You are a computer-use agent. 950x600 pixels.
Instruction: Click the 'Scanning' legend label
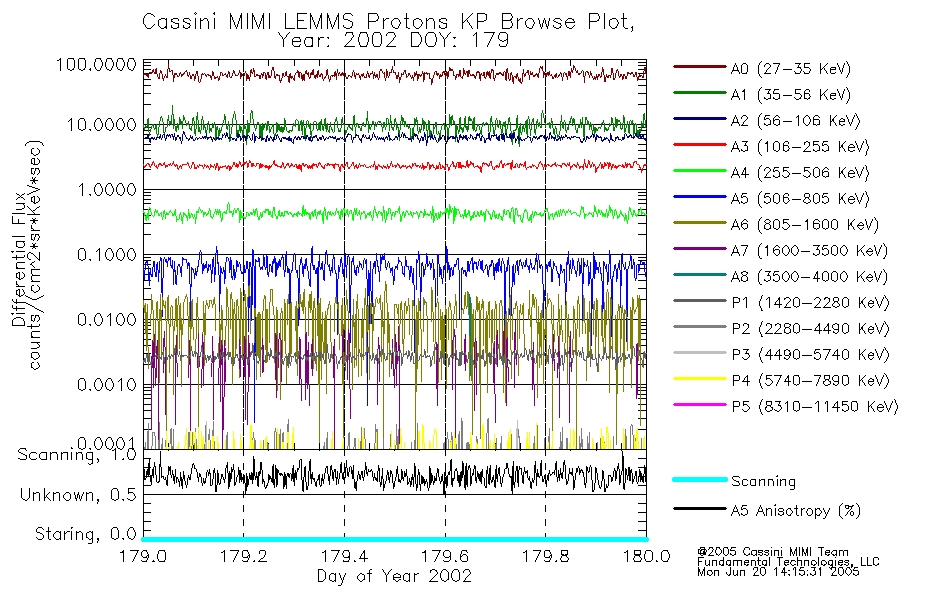coord(763,481)
